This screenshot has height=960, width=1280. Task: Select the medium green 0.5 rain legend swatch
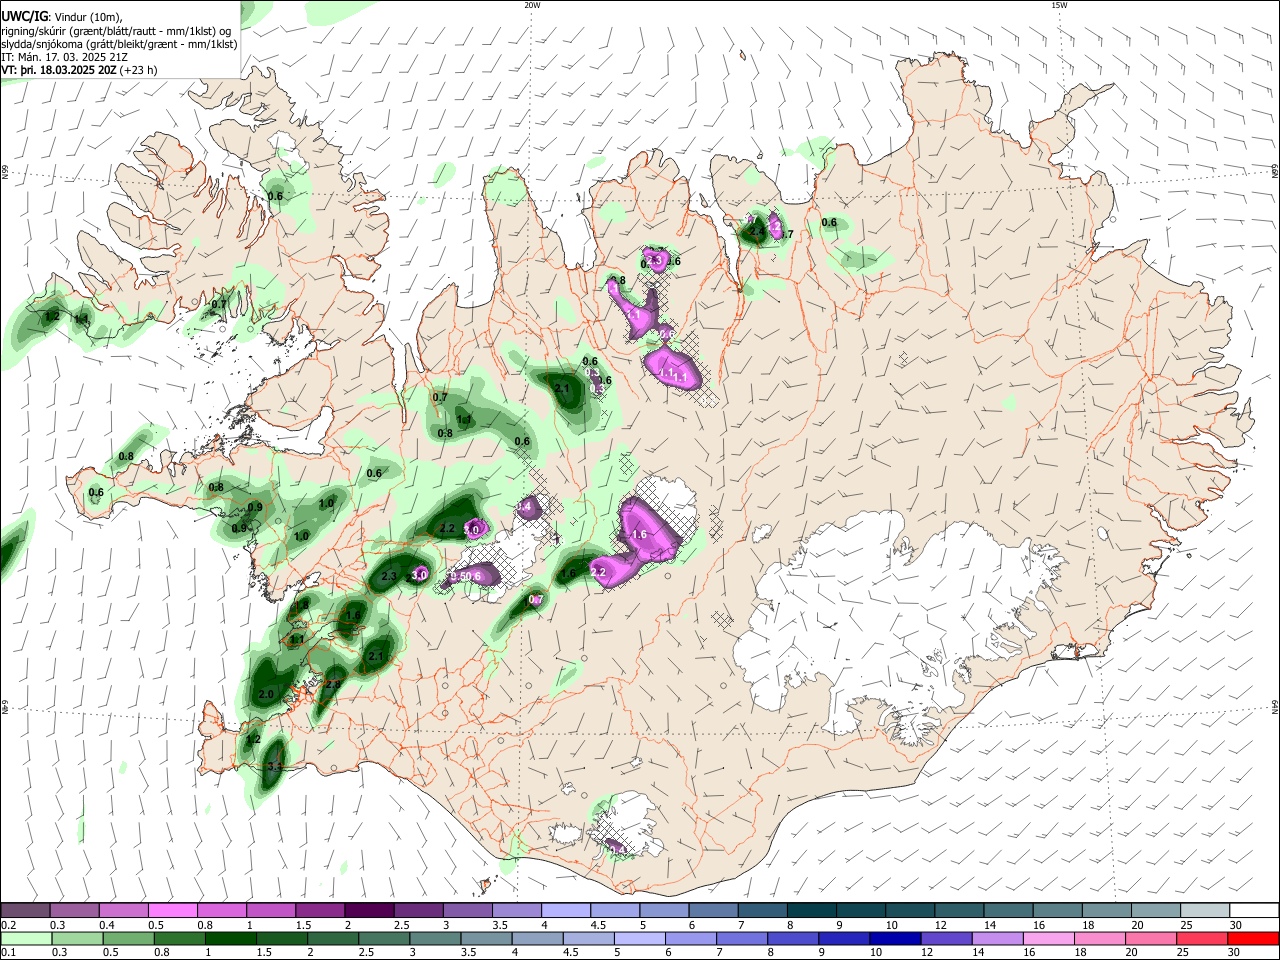click(129, 938)
